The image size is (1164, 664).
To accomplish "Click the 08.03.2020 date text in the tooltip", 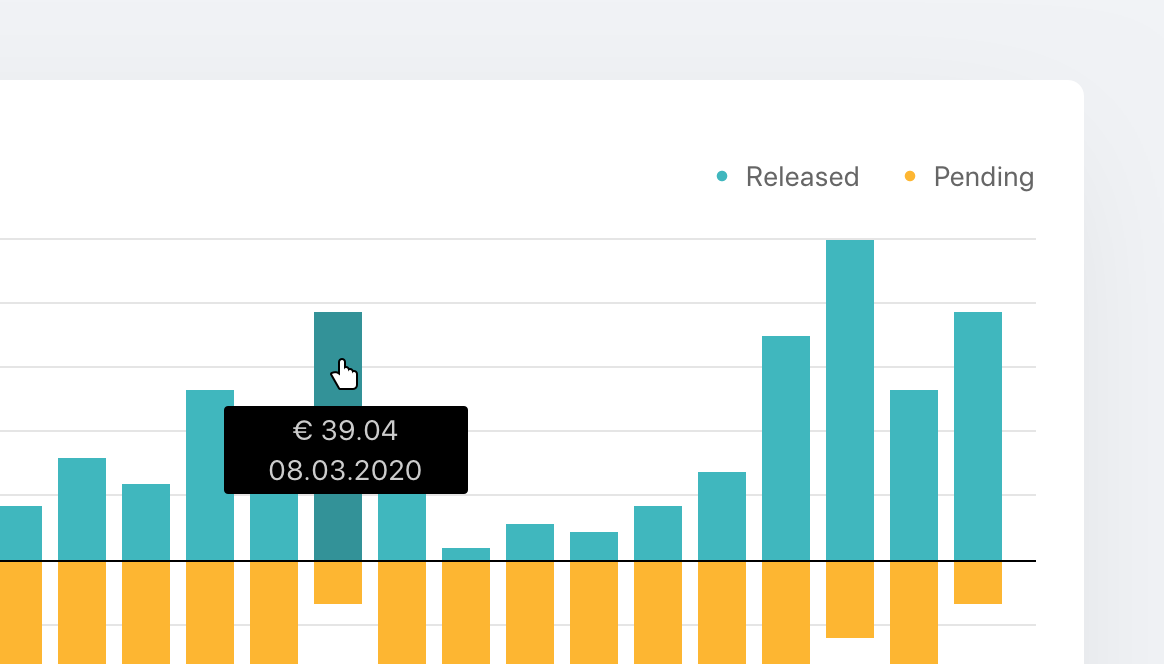I will click(345, 470).
